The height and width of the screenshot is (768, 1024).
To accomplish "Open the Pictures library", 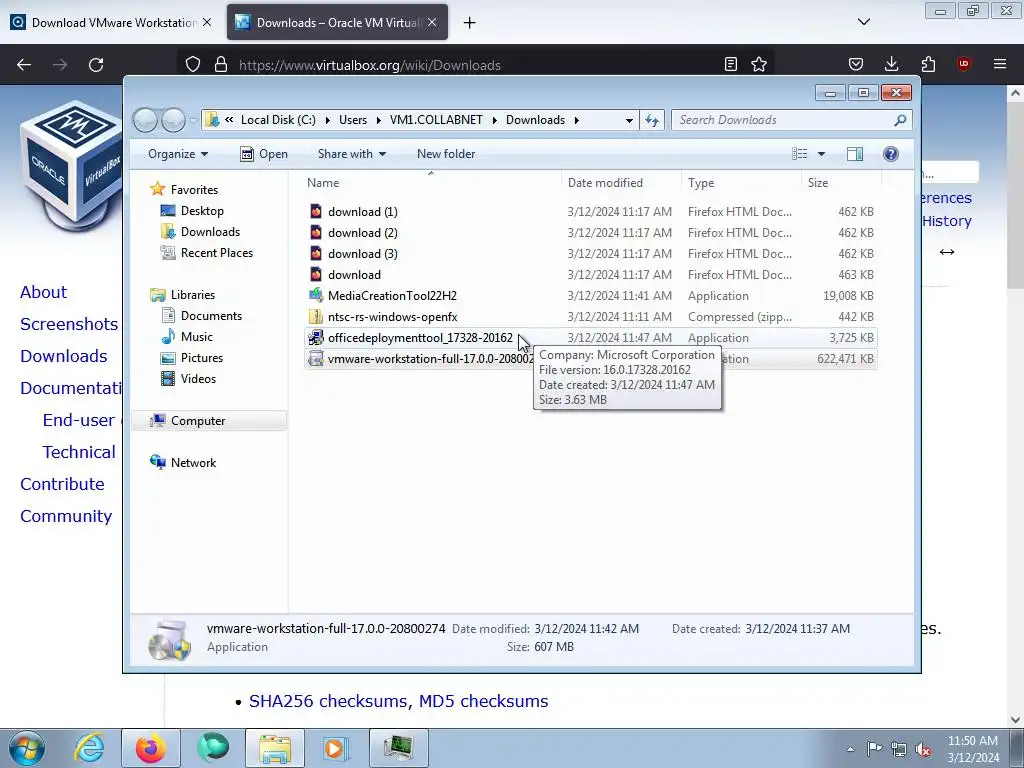I will tap(202, 358).
